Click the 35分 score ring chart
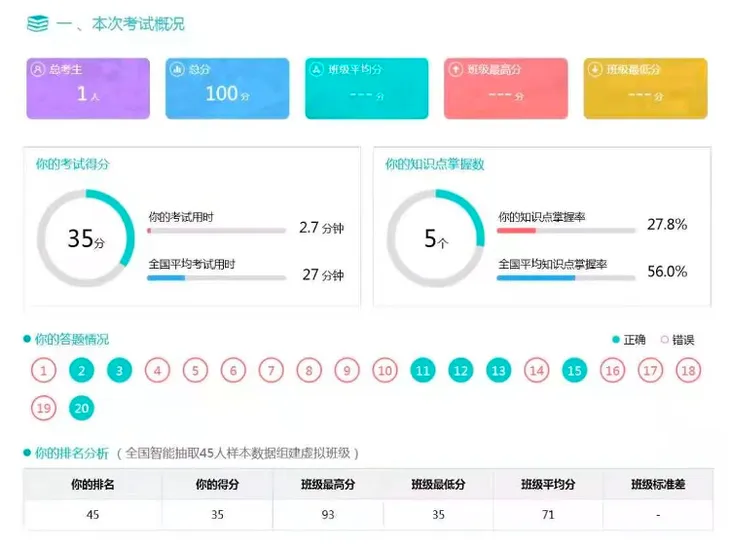Viewport: 730px width, 547px height. 86,238
